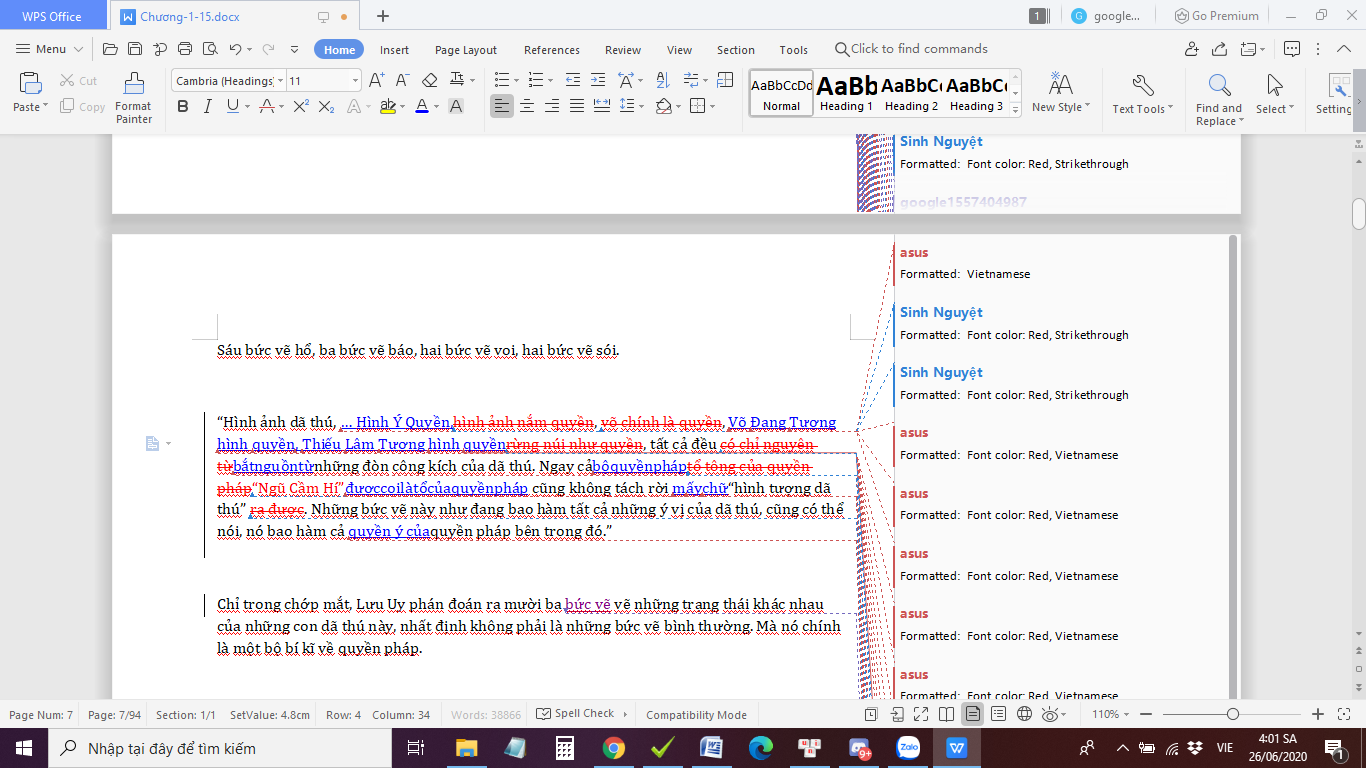
Task: Justify the paragraph text
Action: 577,106
